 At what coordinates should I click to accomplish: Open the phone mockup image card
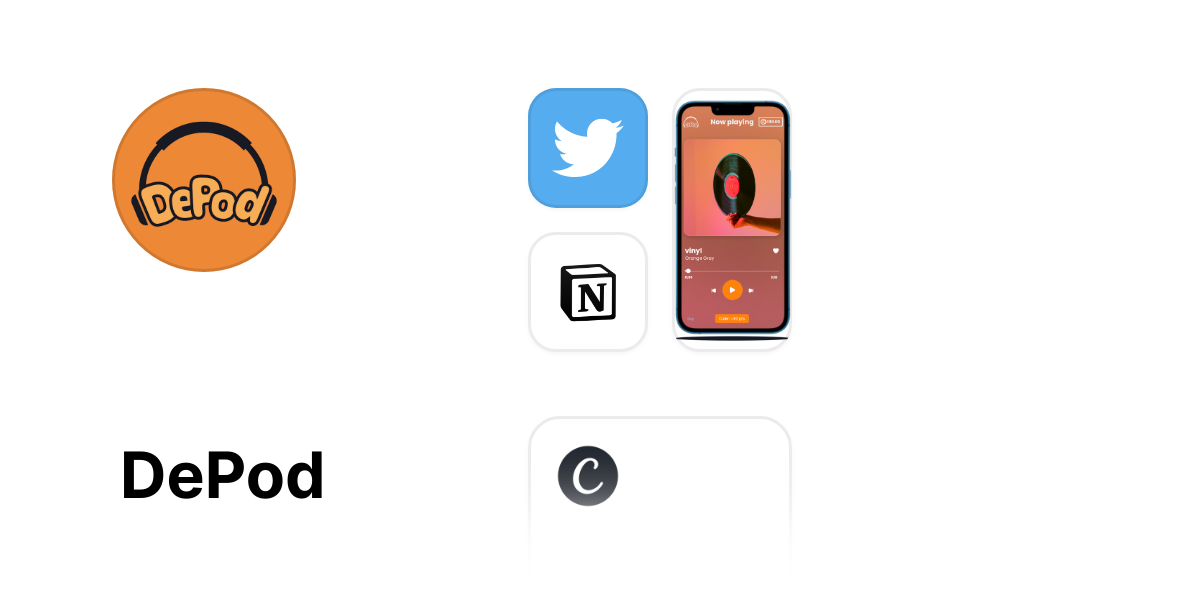732,220
